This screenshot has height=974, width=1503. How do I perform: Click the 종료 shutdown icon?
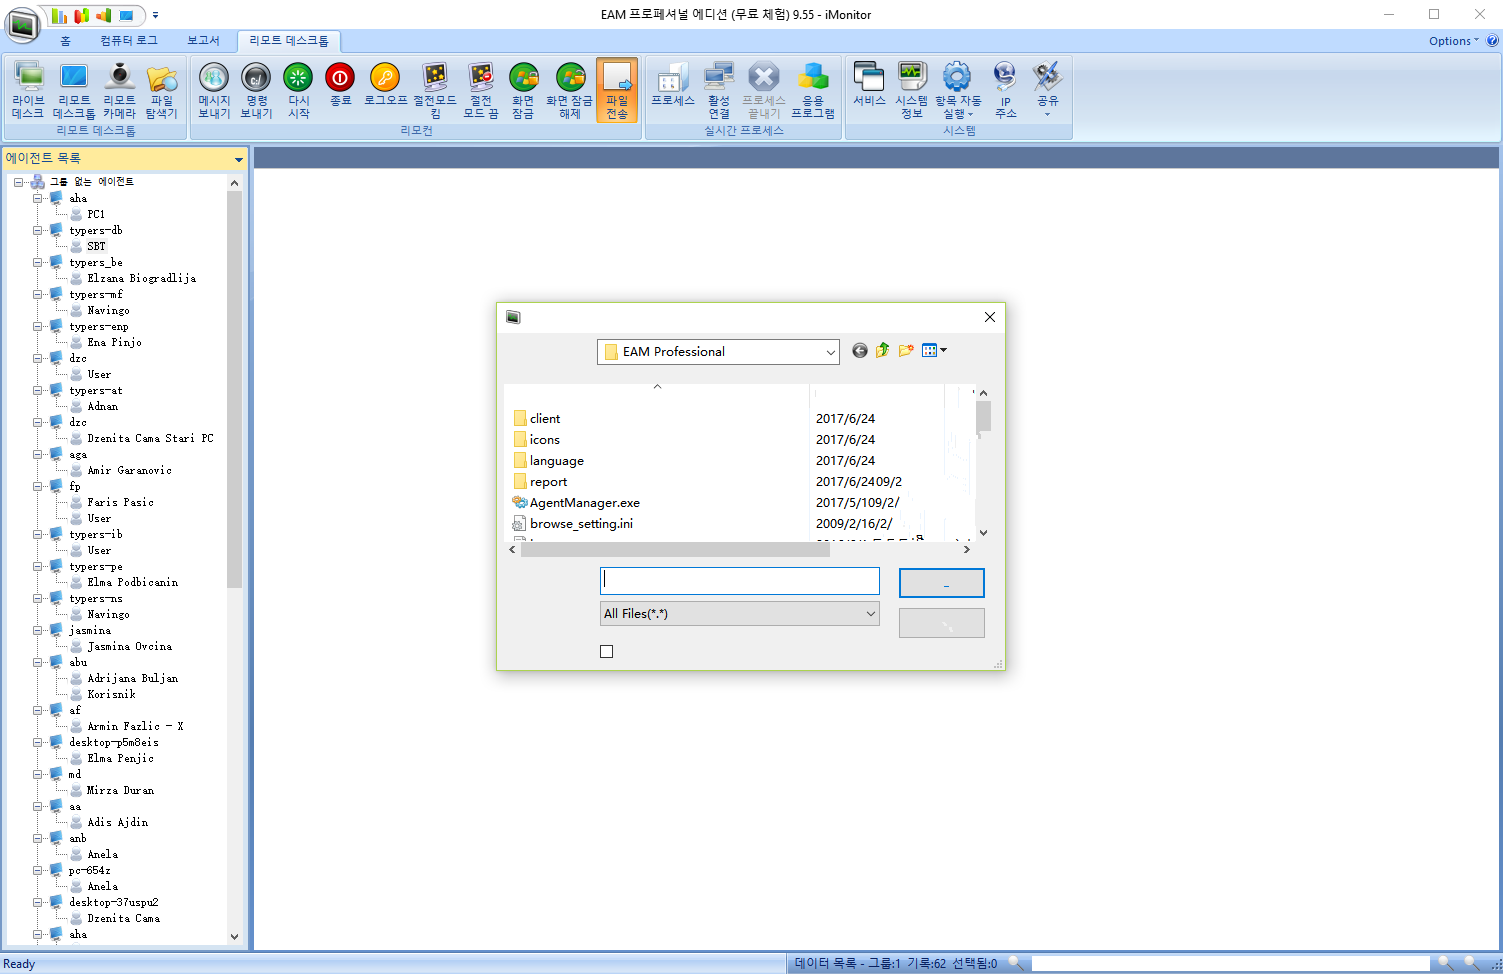pos(340,84)
